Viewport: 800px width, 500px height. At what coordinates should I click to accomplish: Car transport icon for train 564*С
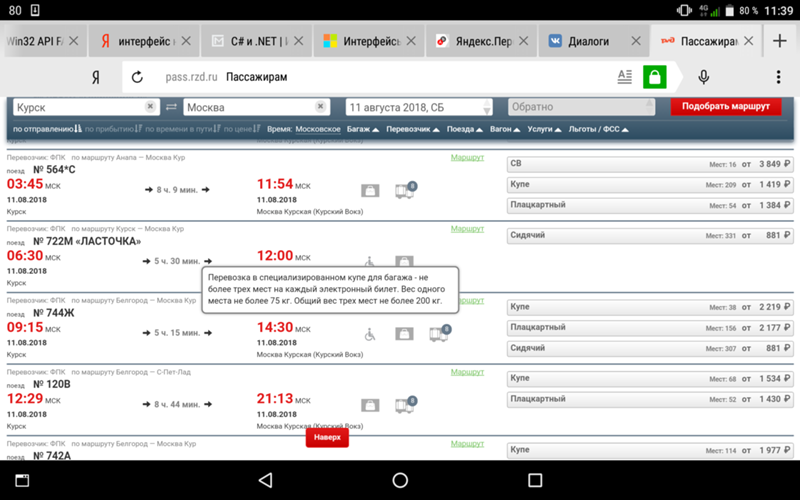[x=406, y=190]
